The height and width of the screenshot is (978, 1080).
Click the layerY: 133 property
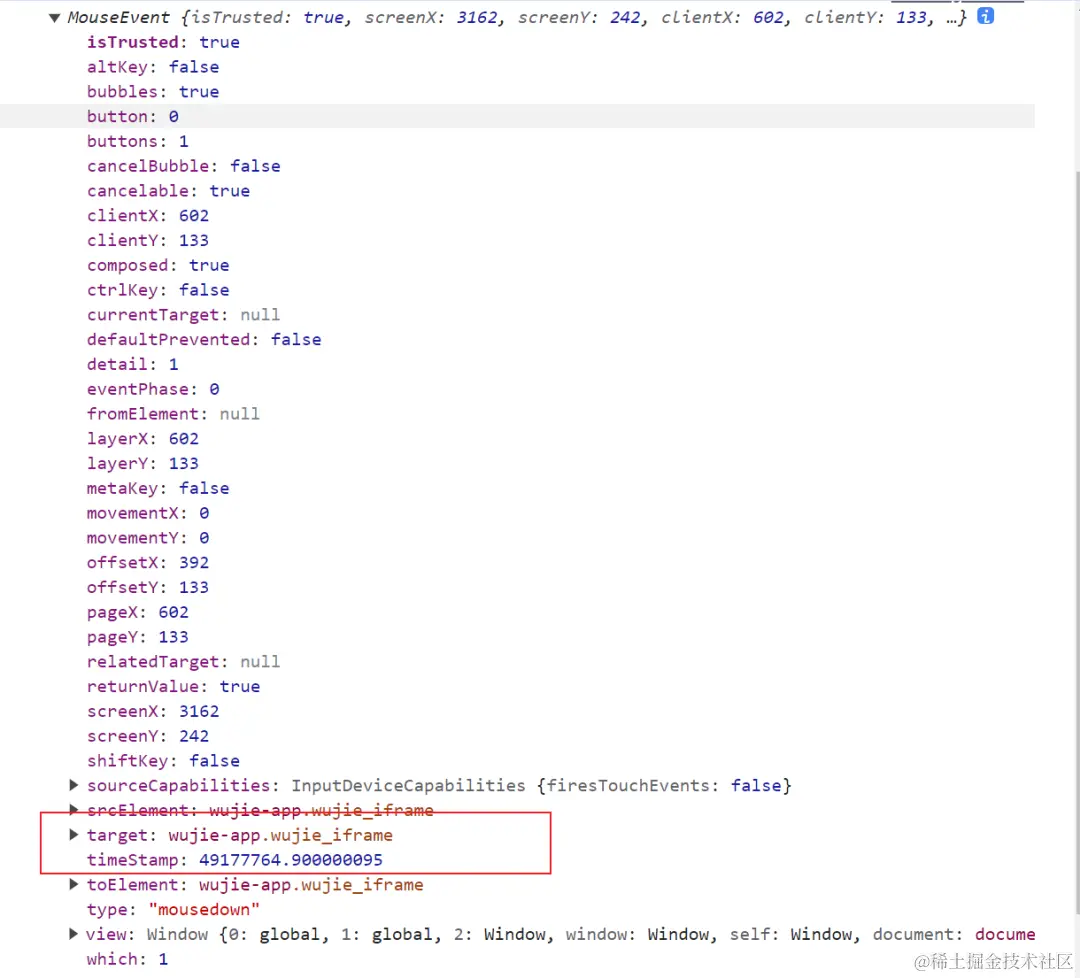pyautogui.click(x=143, y=464)
